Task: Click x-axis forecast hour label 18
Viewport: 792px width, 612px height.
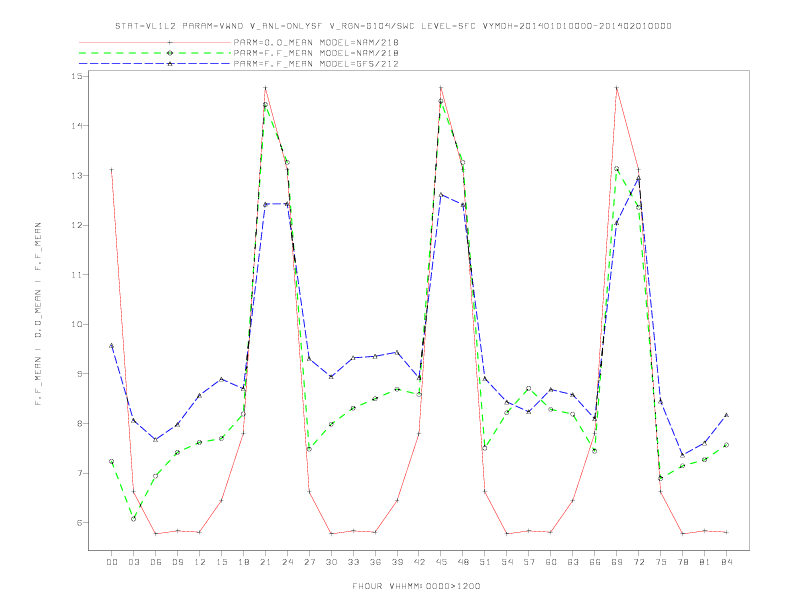Action: pos(243,562)
